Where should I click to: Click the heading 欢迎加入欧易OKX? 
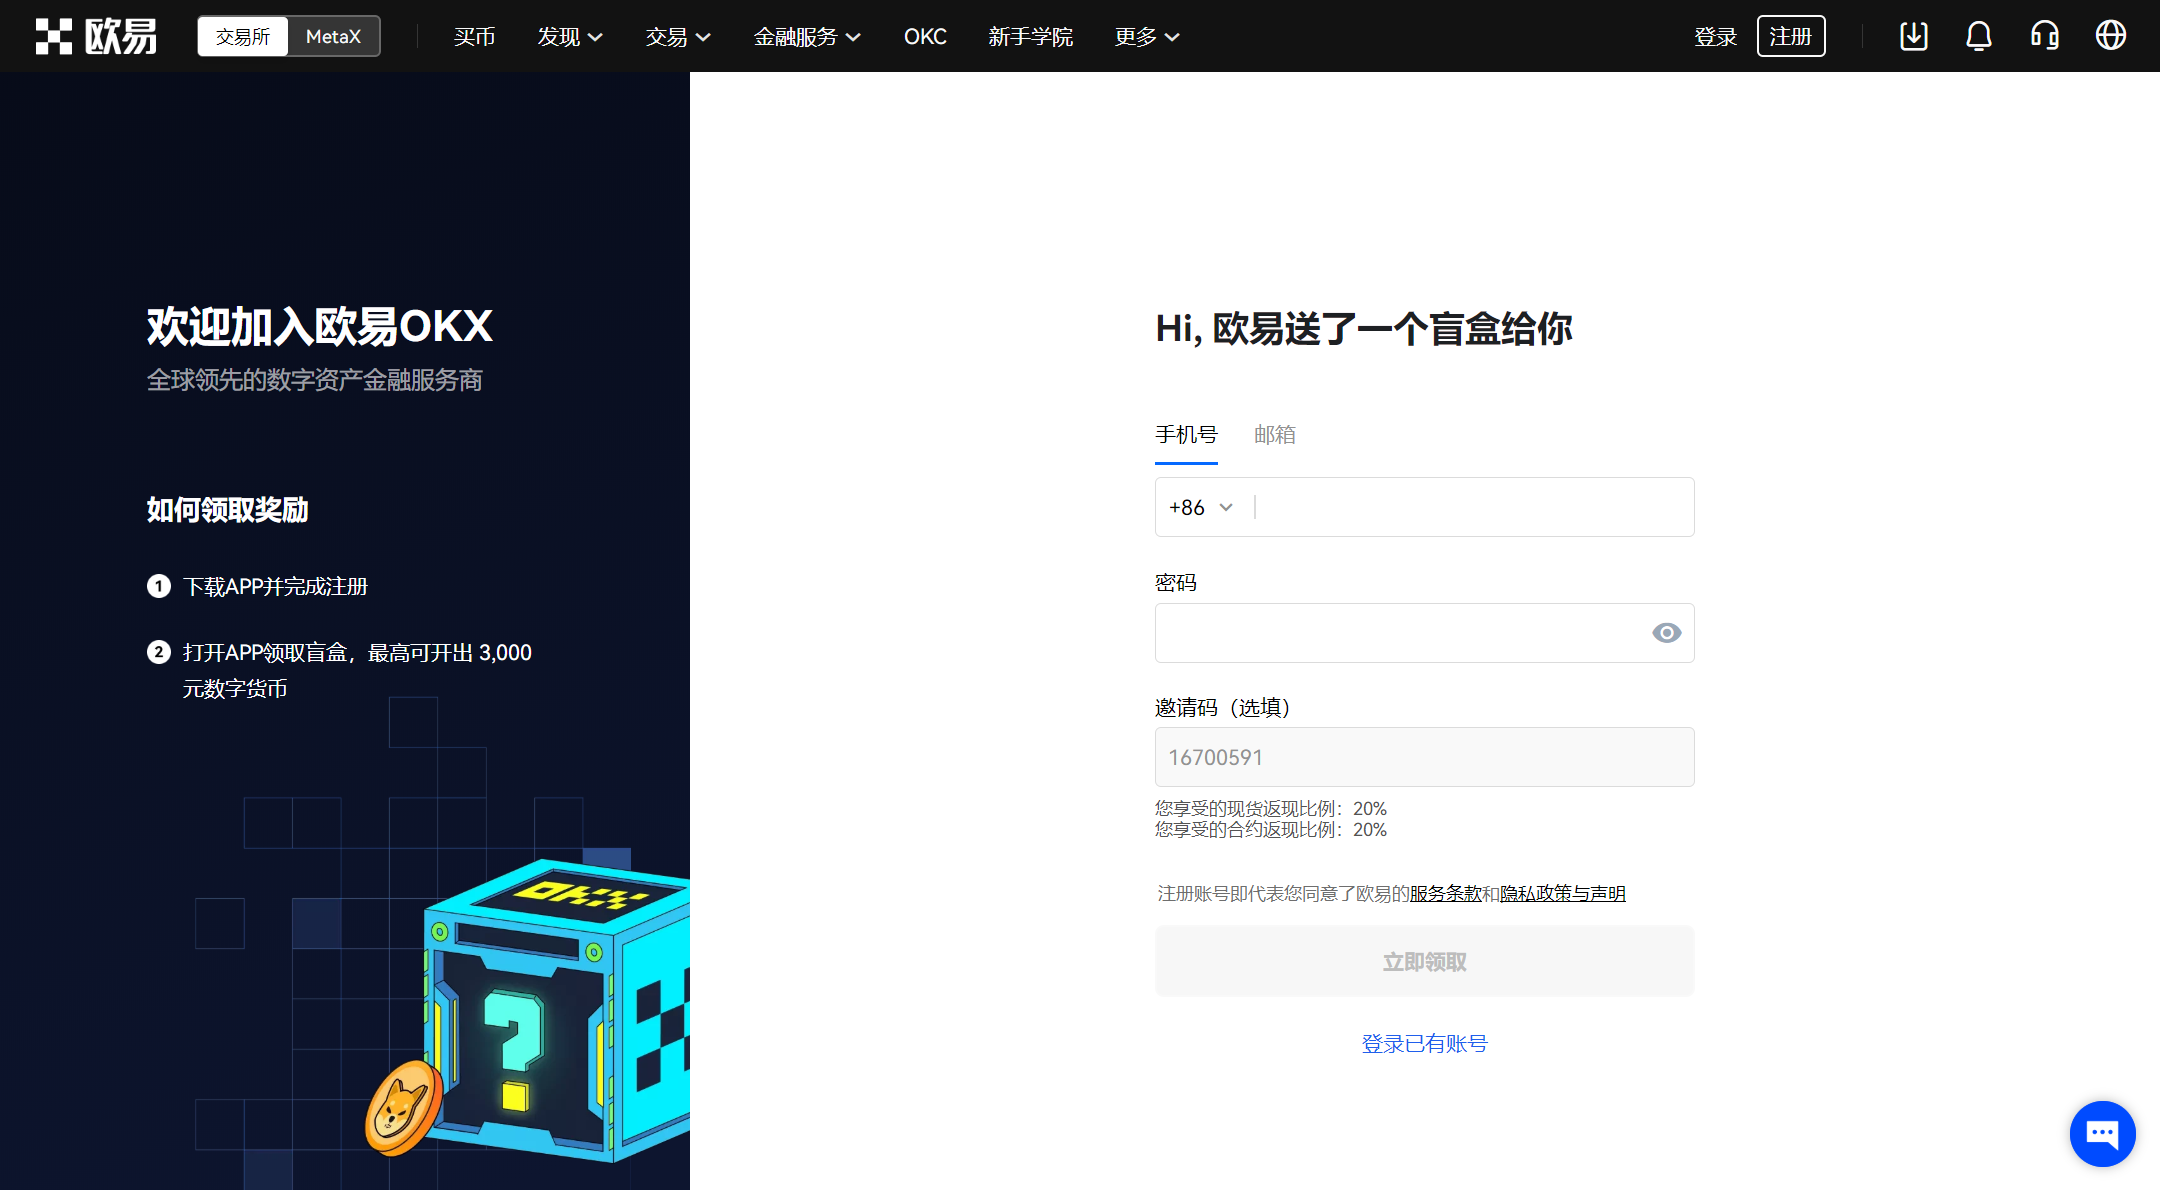click(x=320, y=327)
